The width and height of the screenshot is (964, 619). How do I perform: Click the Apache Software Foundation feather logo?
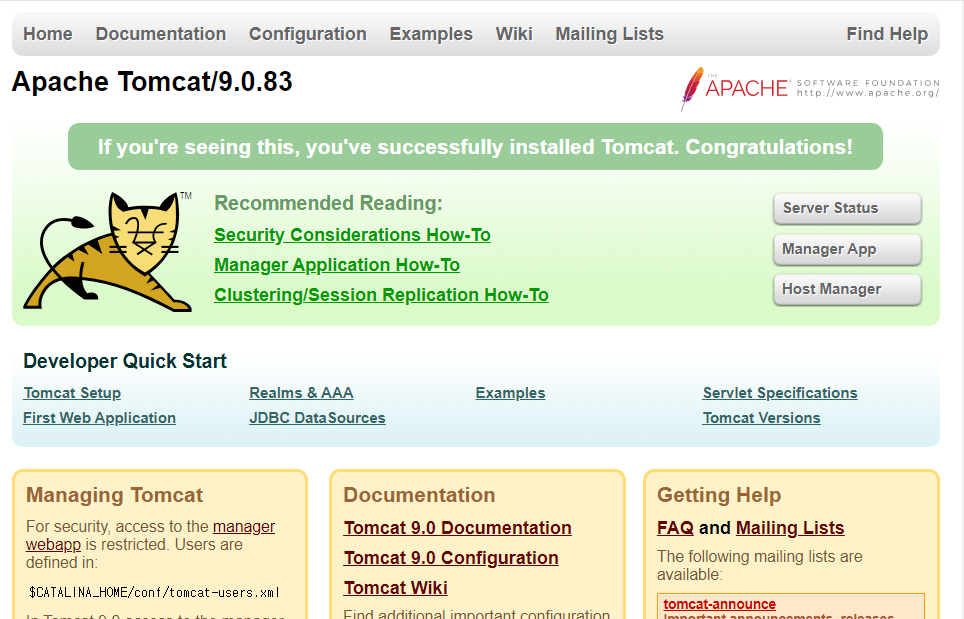click(x=810, y=89)
